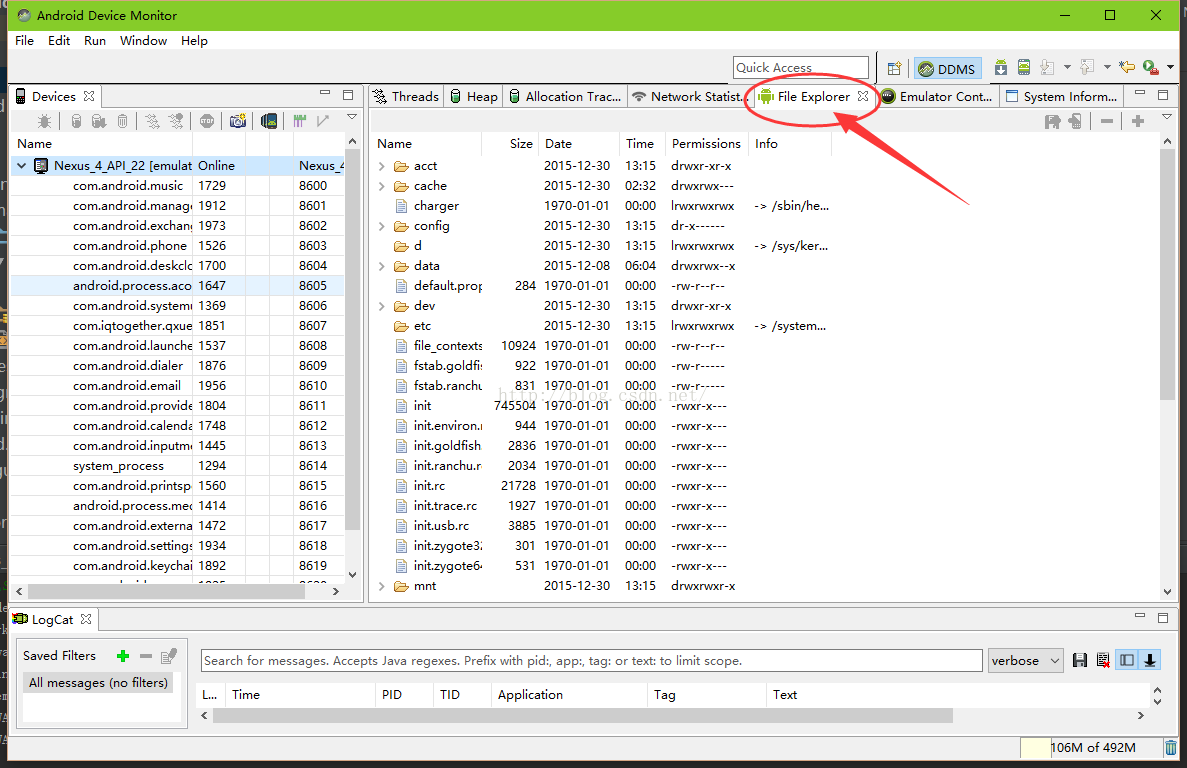
Task: Open the File Explorer view menu triangle
Action: pos(1167,117)
